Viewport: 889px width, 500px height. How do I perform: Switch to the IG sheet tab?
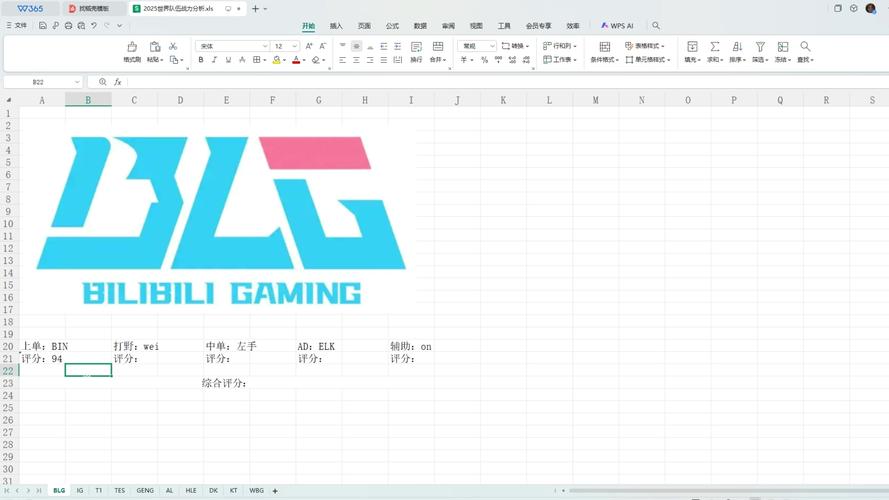80,490
